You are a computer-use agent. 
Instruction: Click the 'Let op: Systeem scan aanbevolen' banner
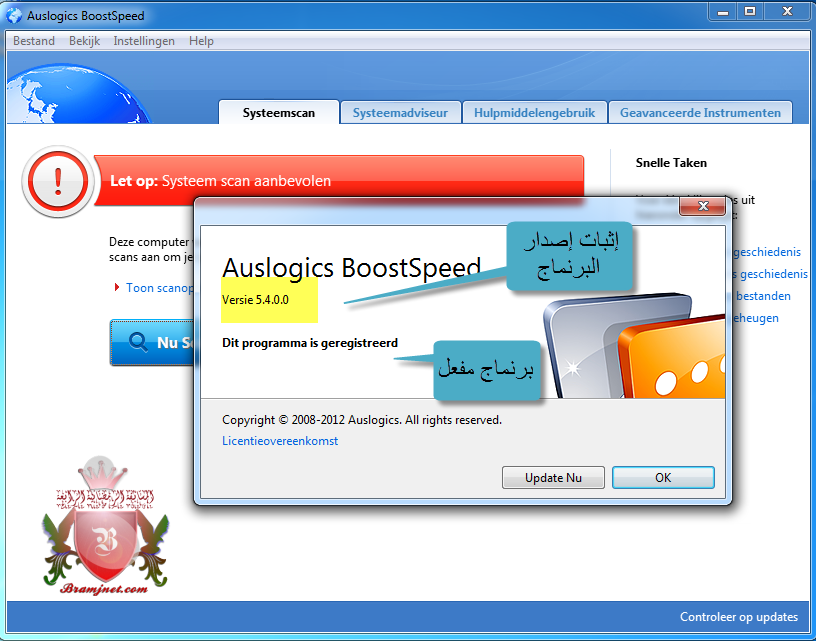click(338, 181)
